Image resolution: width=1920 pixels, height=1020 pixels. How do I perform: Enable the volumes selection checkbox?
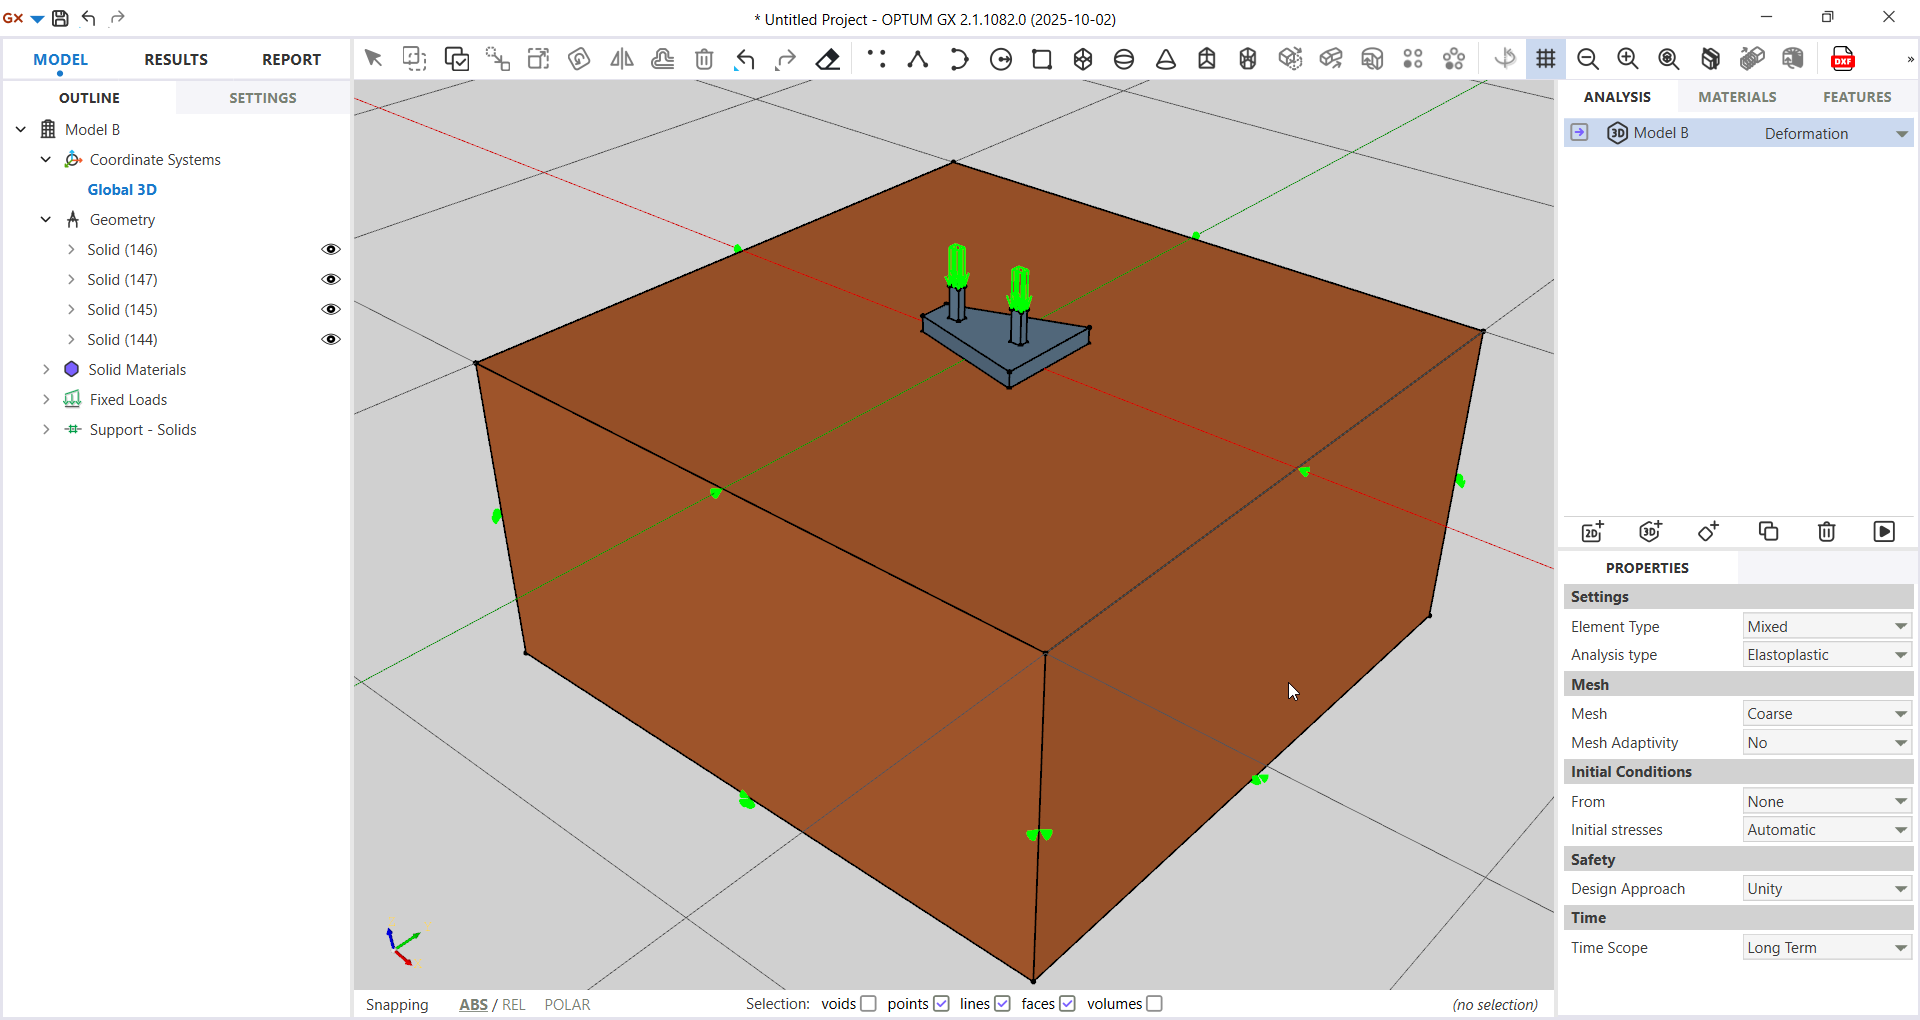pos(1155,1004)
